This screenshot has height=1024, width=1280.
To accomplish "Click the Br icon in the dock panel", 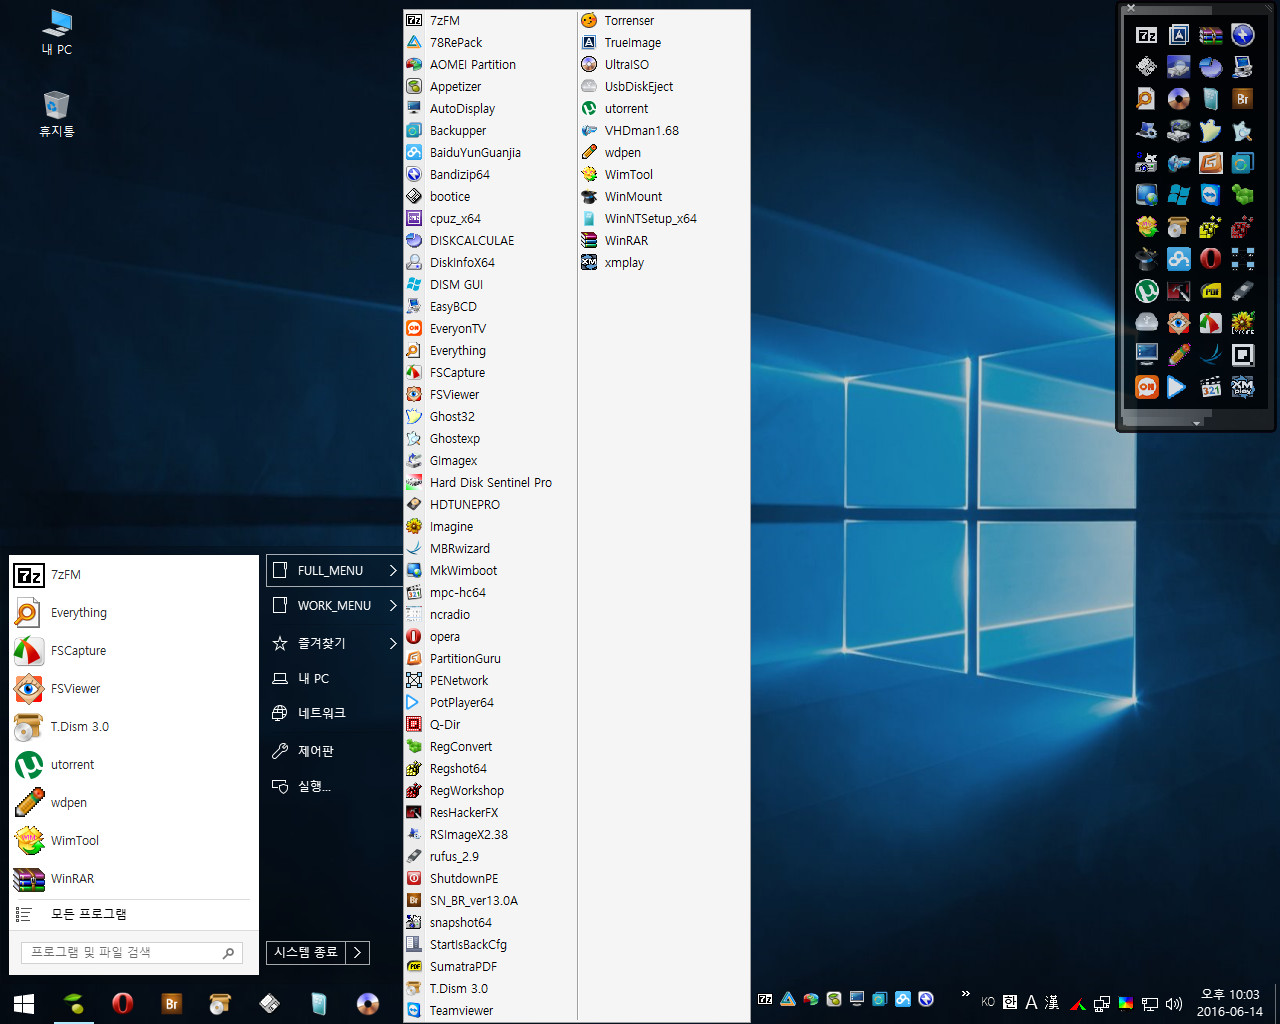I will pos(1243,99).
